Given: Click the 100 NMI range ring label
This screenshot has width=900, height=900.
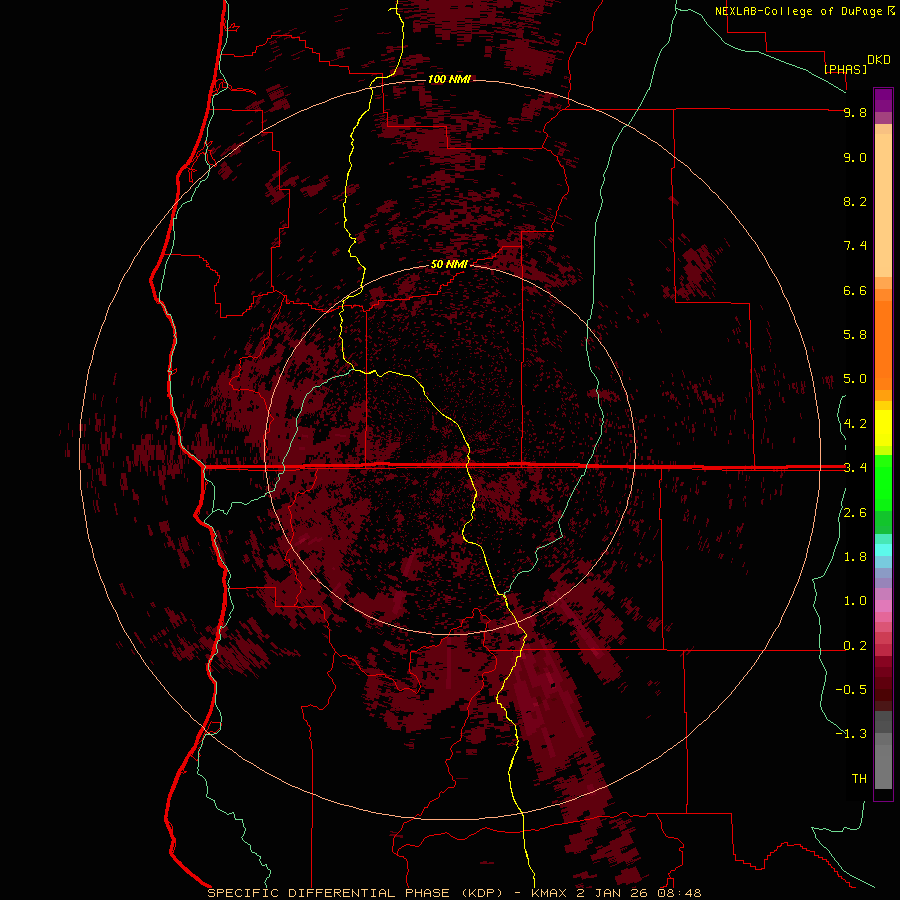Looking at the screenshot, I should (x=449, y=79).
